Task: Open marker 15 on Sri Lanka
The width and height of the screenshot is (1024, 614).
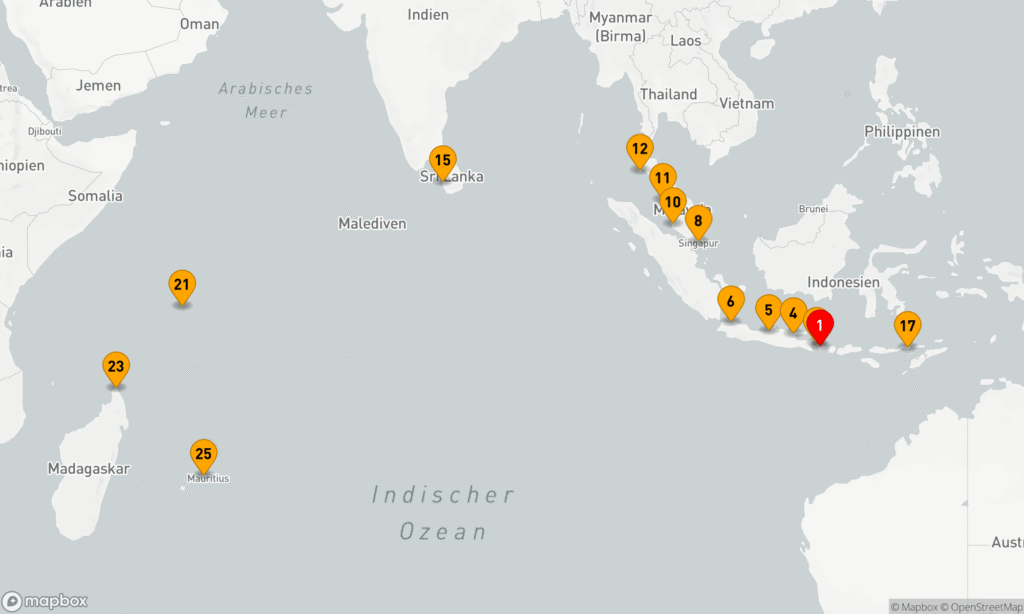Action: 442,160
